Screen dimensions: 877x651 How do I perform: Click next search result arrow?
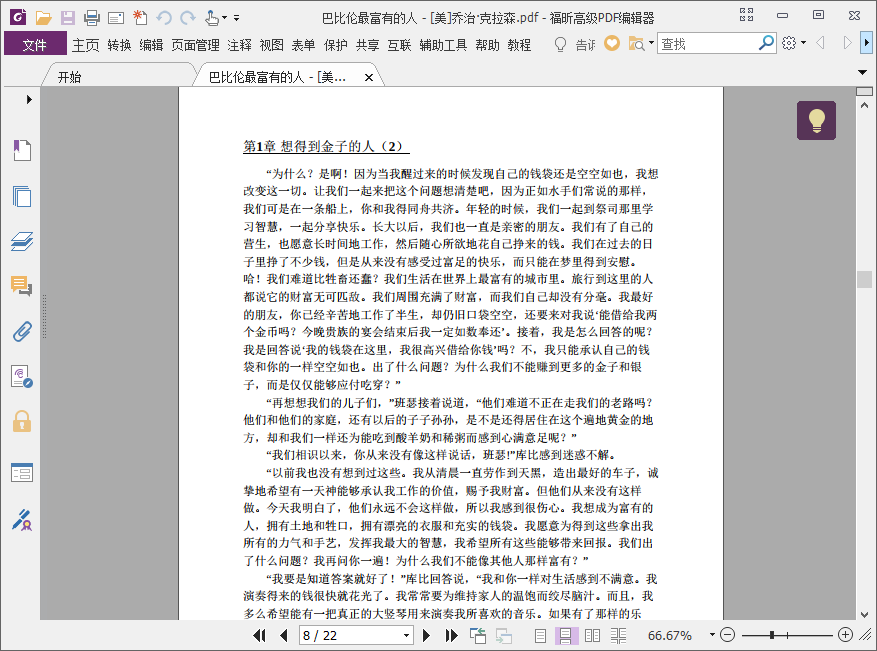pos(847,43)
